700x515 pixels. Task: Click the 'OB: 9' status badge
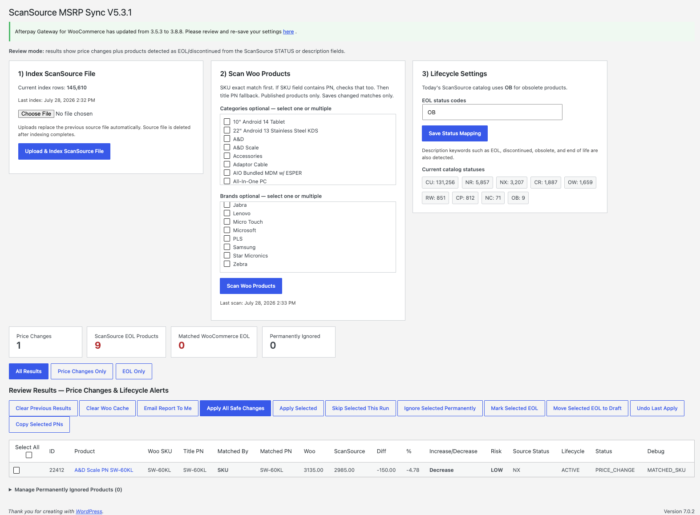coord(518,198)
